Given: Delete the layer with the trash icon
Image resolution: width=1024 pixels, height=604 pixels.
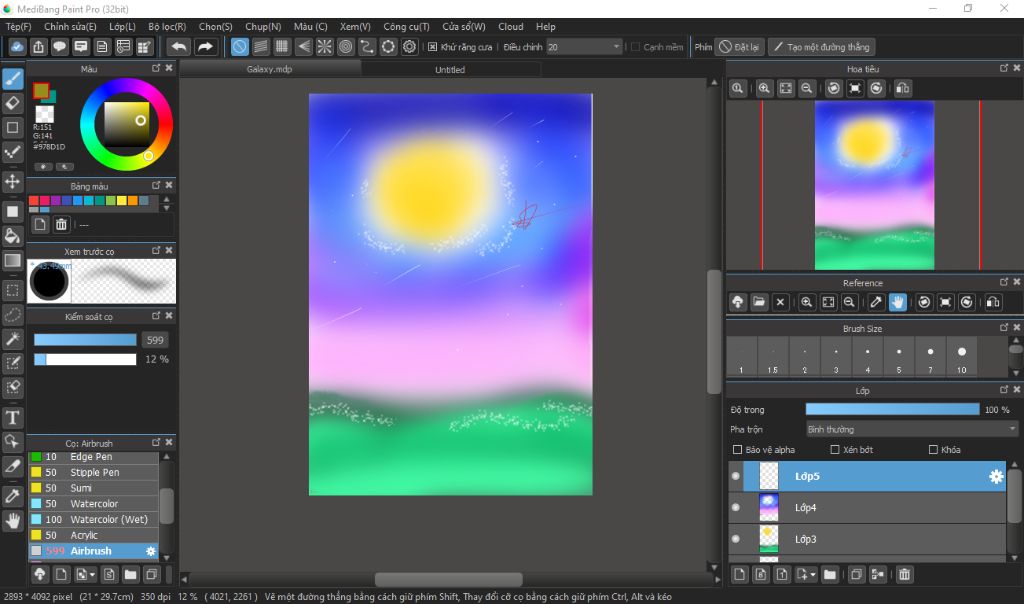Looking at the screenshot, I should (904, 575).
